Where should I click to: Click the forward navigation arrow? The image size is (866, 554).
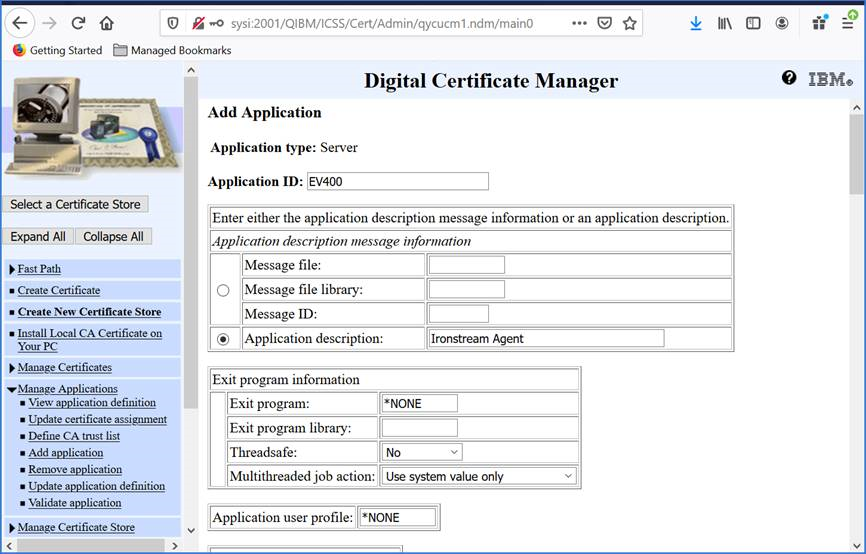click(x=50, y=23)
